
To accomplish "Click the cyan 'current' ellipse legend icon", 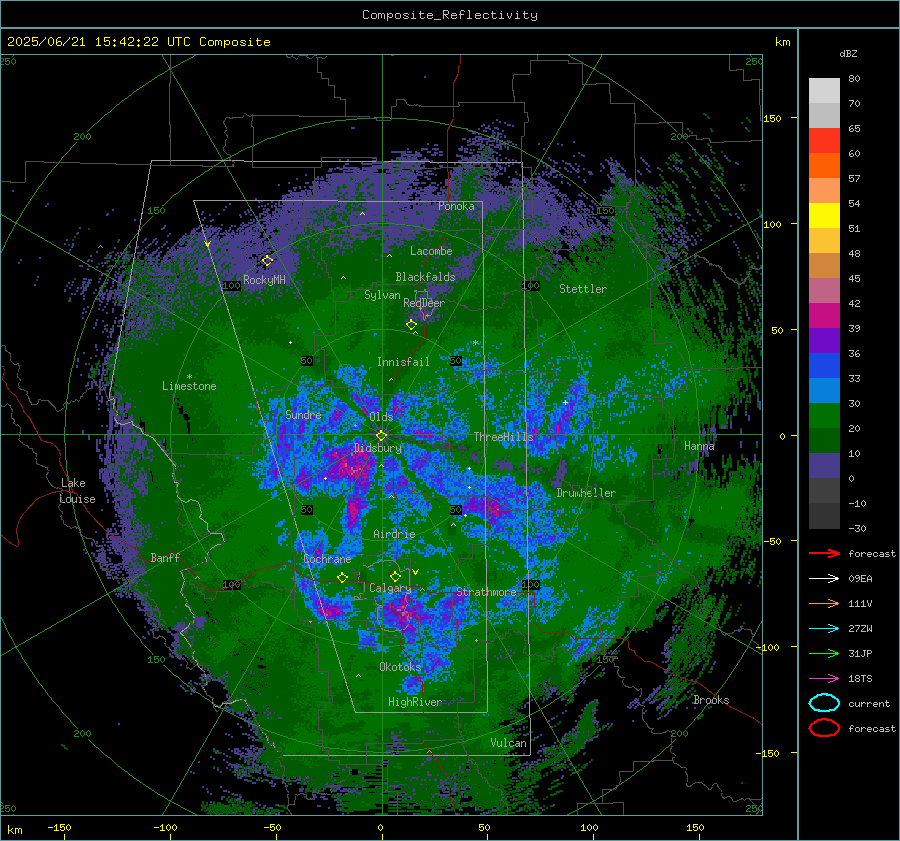I will coord(824,703).
